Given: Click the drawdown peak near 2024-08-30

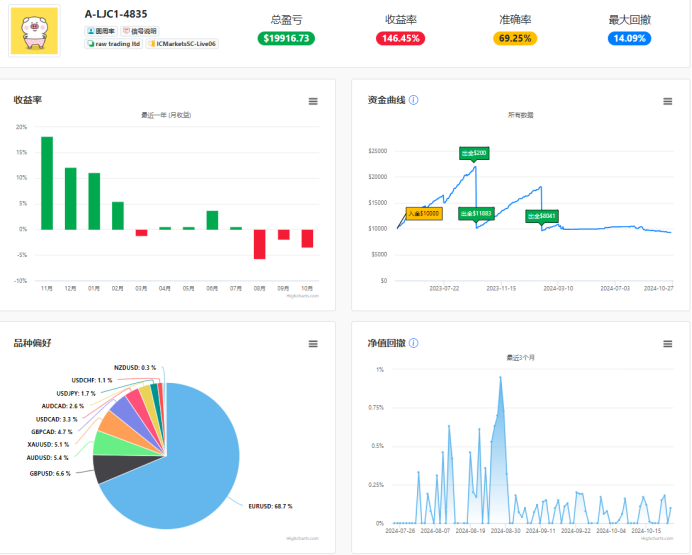Looking at the screenshot, I should 500,377.
